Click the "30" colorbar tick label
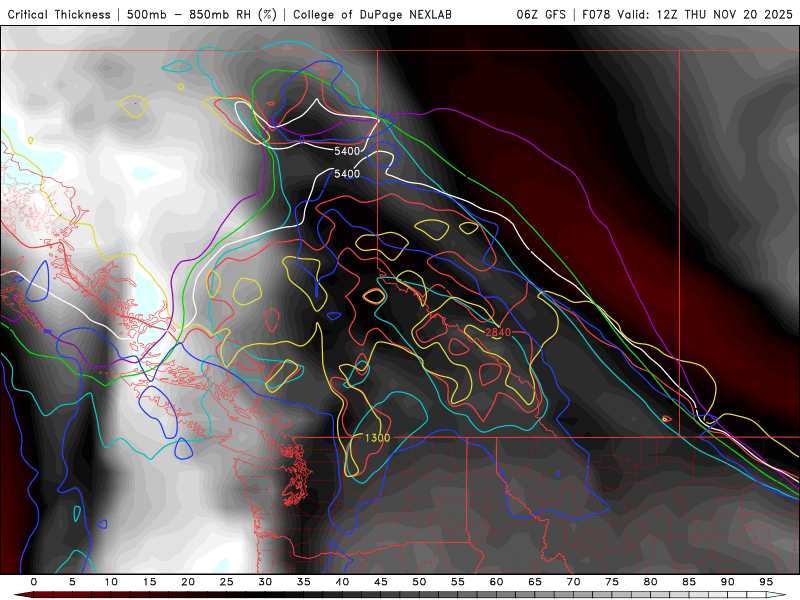 265,582
